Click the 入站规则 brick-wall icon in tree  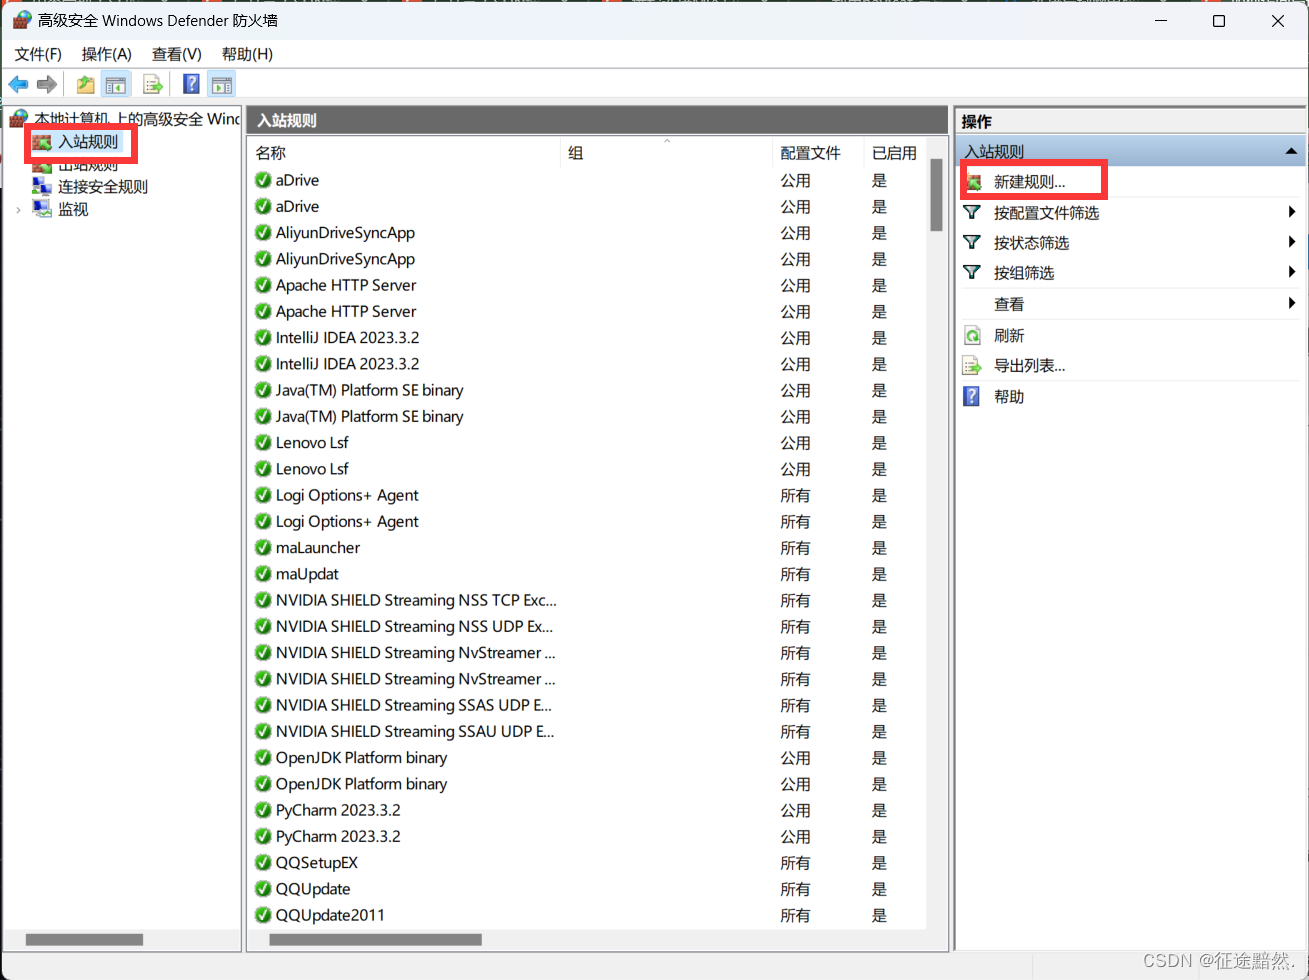pos(42,143)
